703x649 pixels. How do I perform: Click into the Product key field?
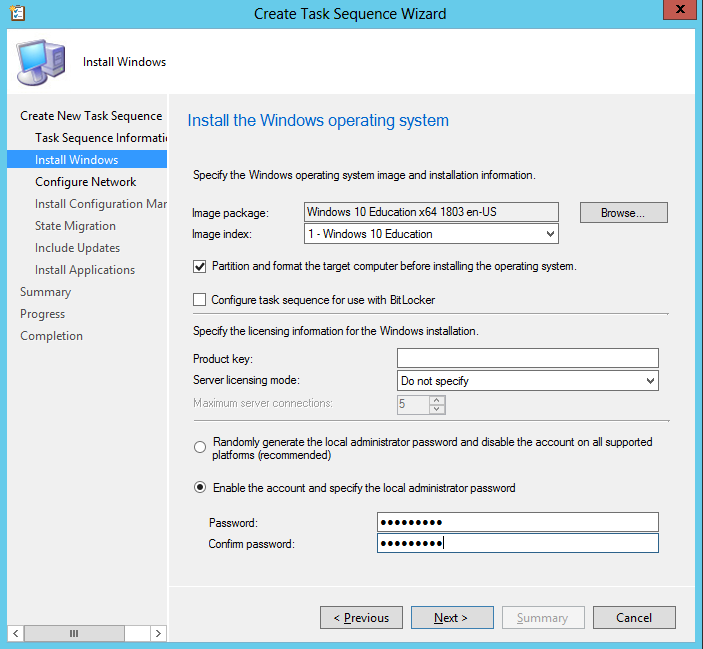pos(528,358)
